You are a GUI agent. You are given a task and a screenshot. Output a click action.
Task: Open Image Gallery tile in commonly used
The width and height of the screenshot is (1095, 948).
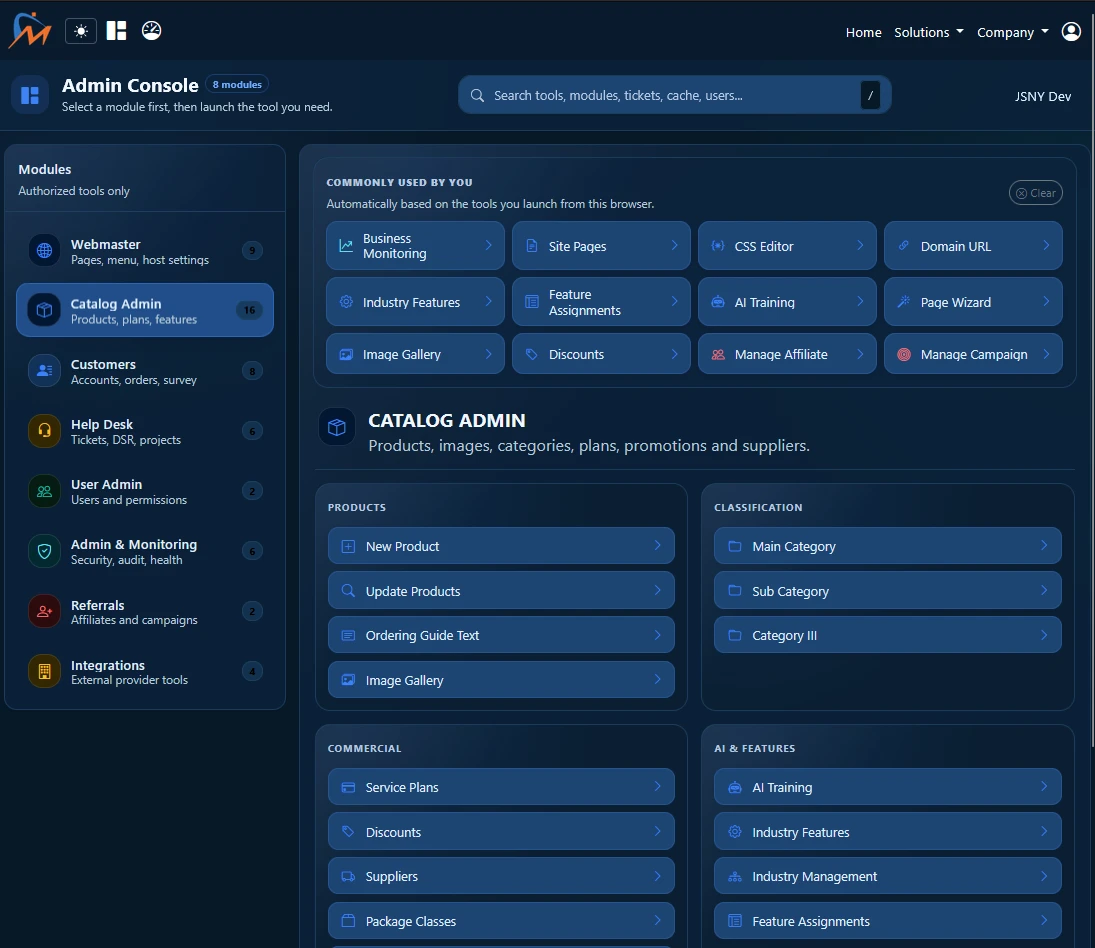tap(415, 354)
